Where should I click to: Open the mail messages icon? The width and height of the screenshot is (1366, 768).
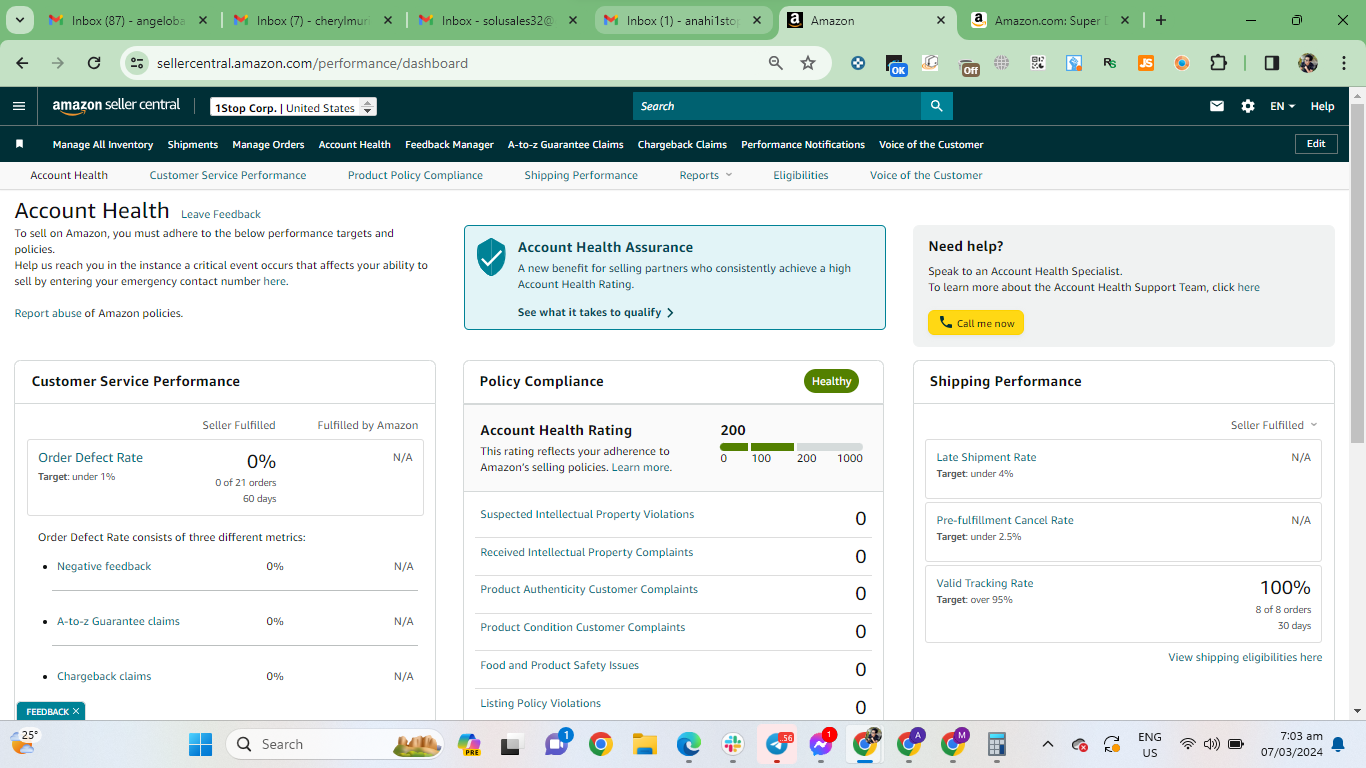(1217, 106)
